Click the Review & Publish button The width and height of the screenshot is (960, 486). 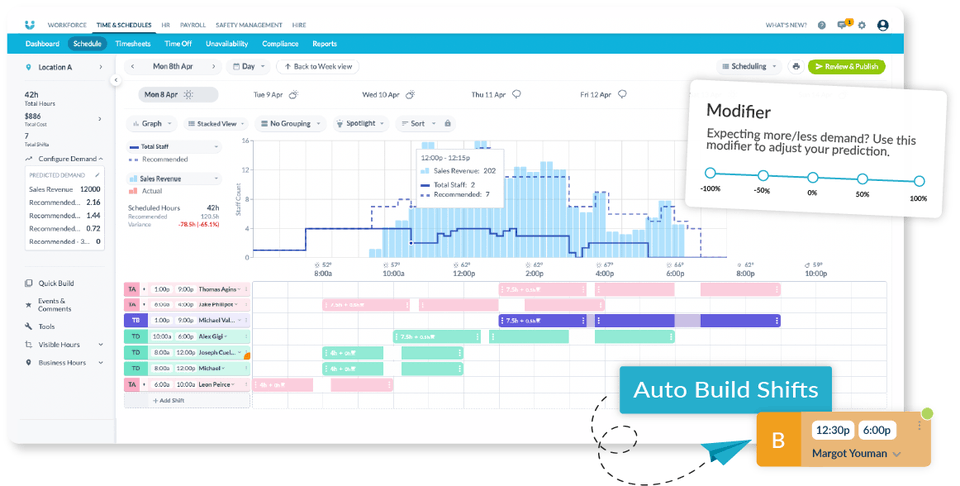846,67
